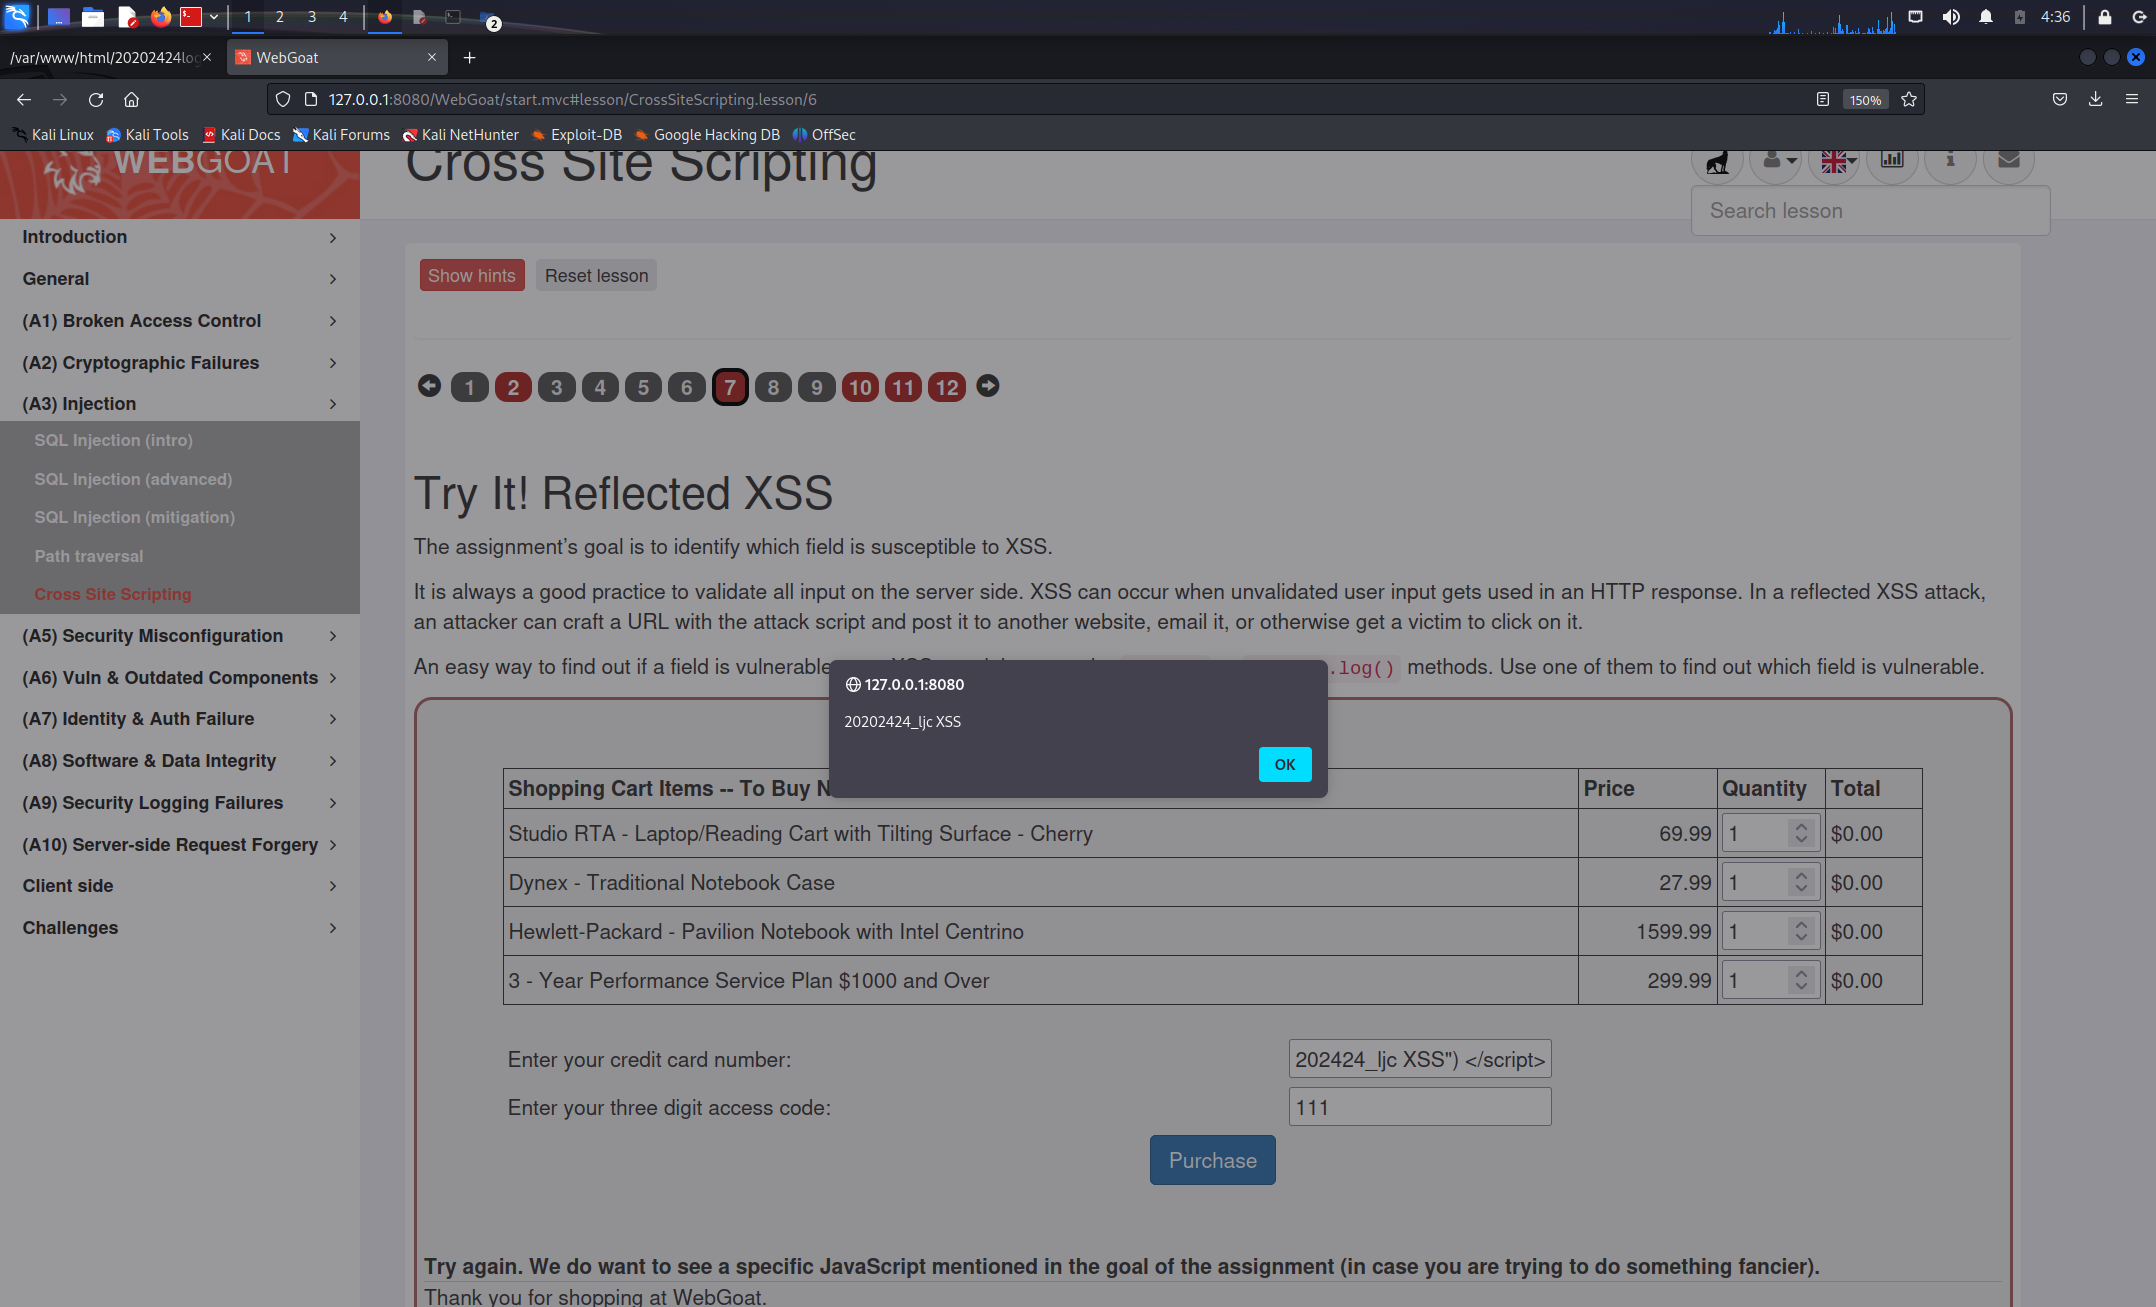The image size is (2156, 1307).
Task: Click quantity stepper for 3-Year Service Plan
Action: coord(1800,980)
